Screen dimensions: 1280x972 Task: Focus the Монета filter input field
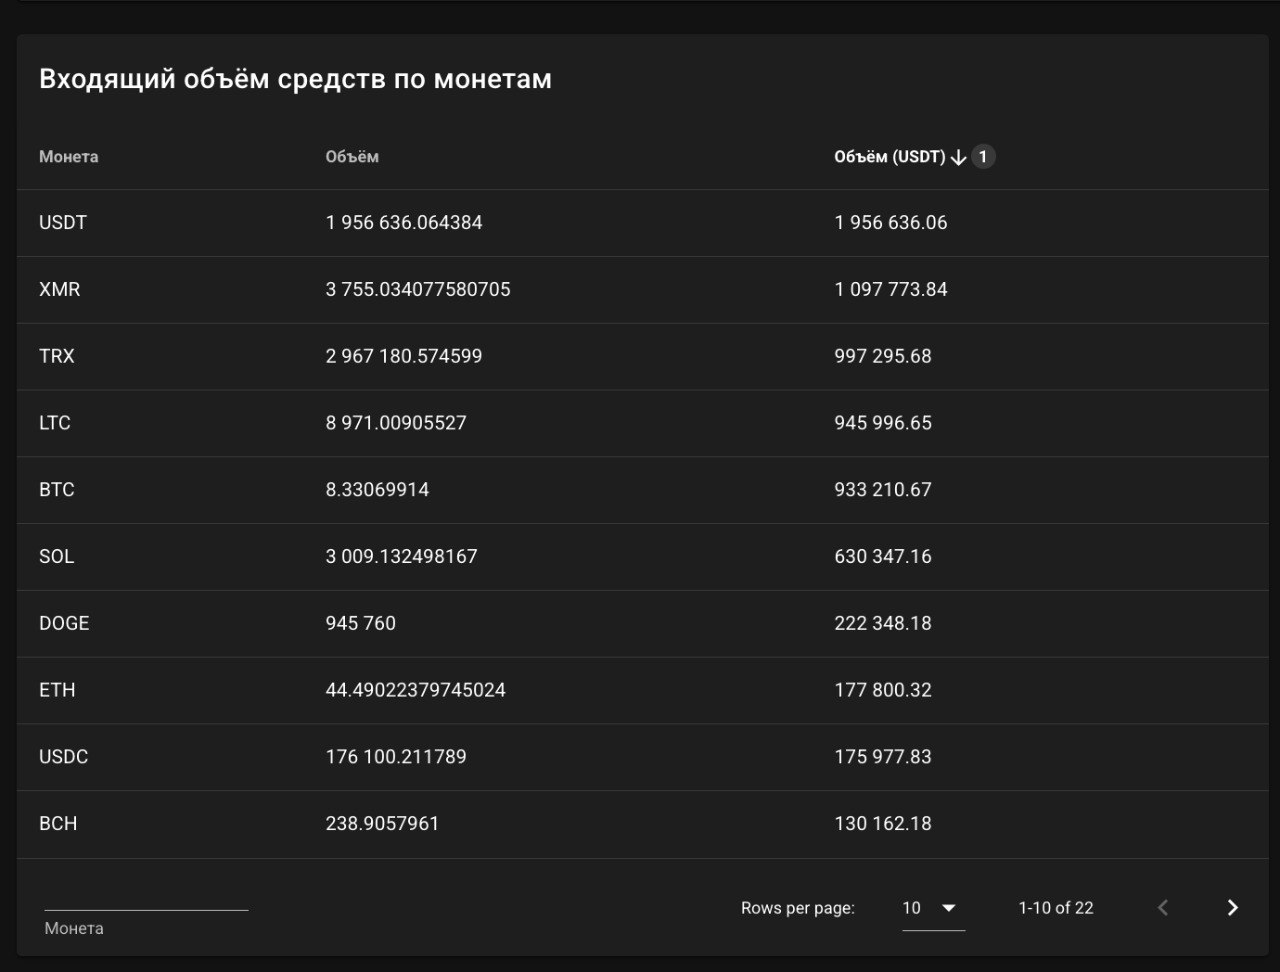146,897
